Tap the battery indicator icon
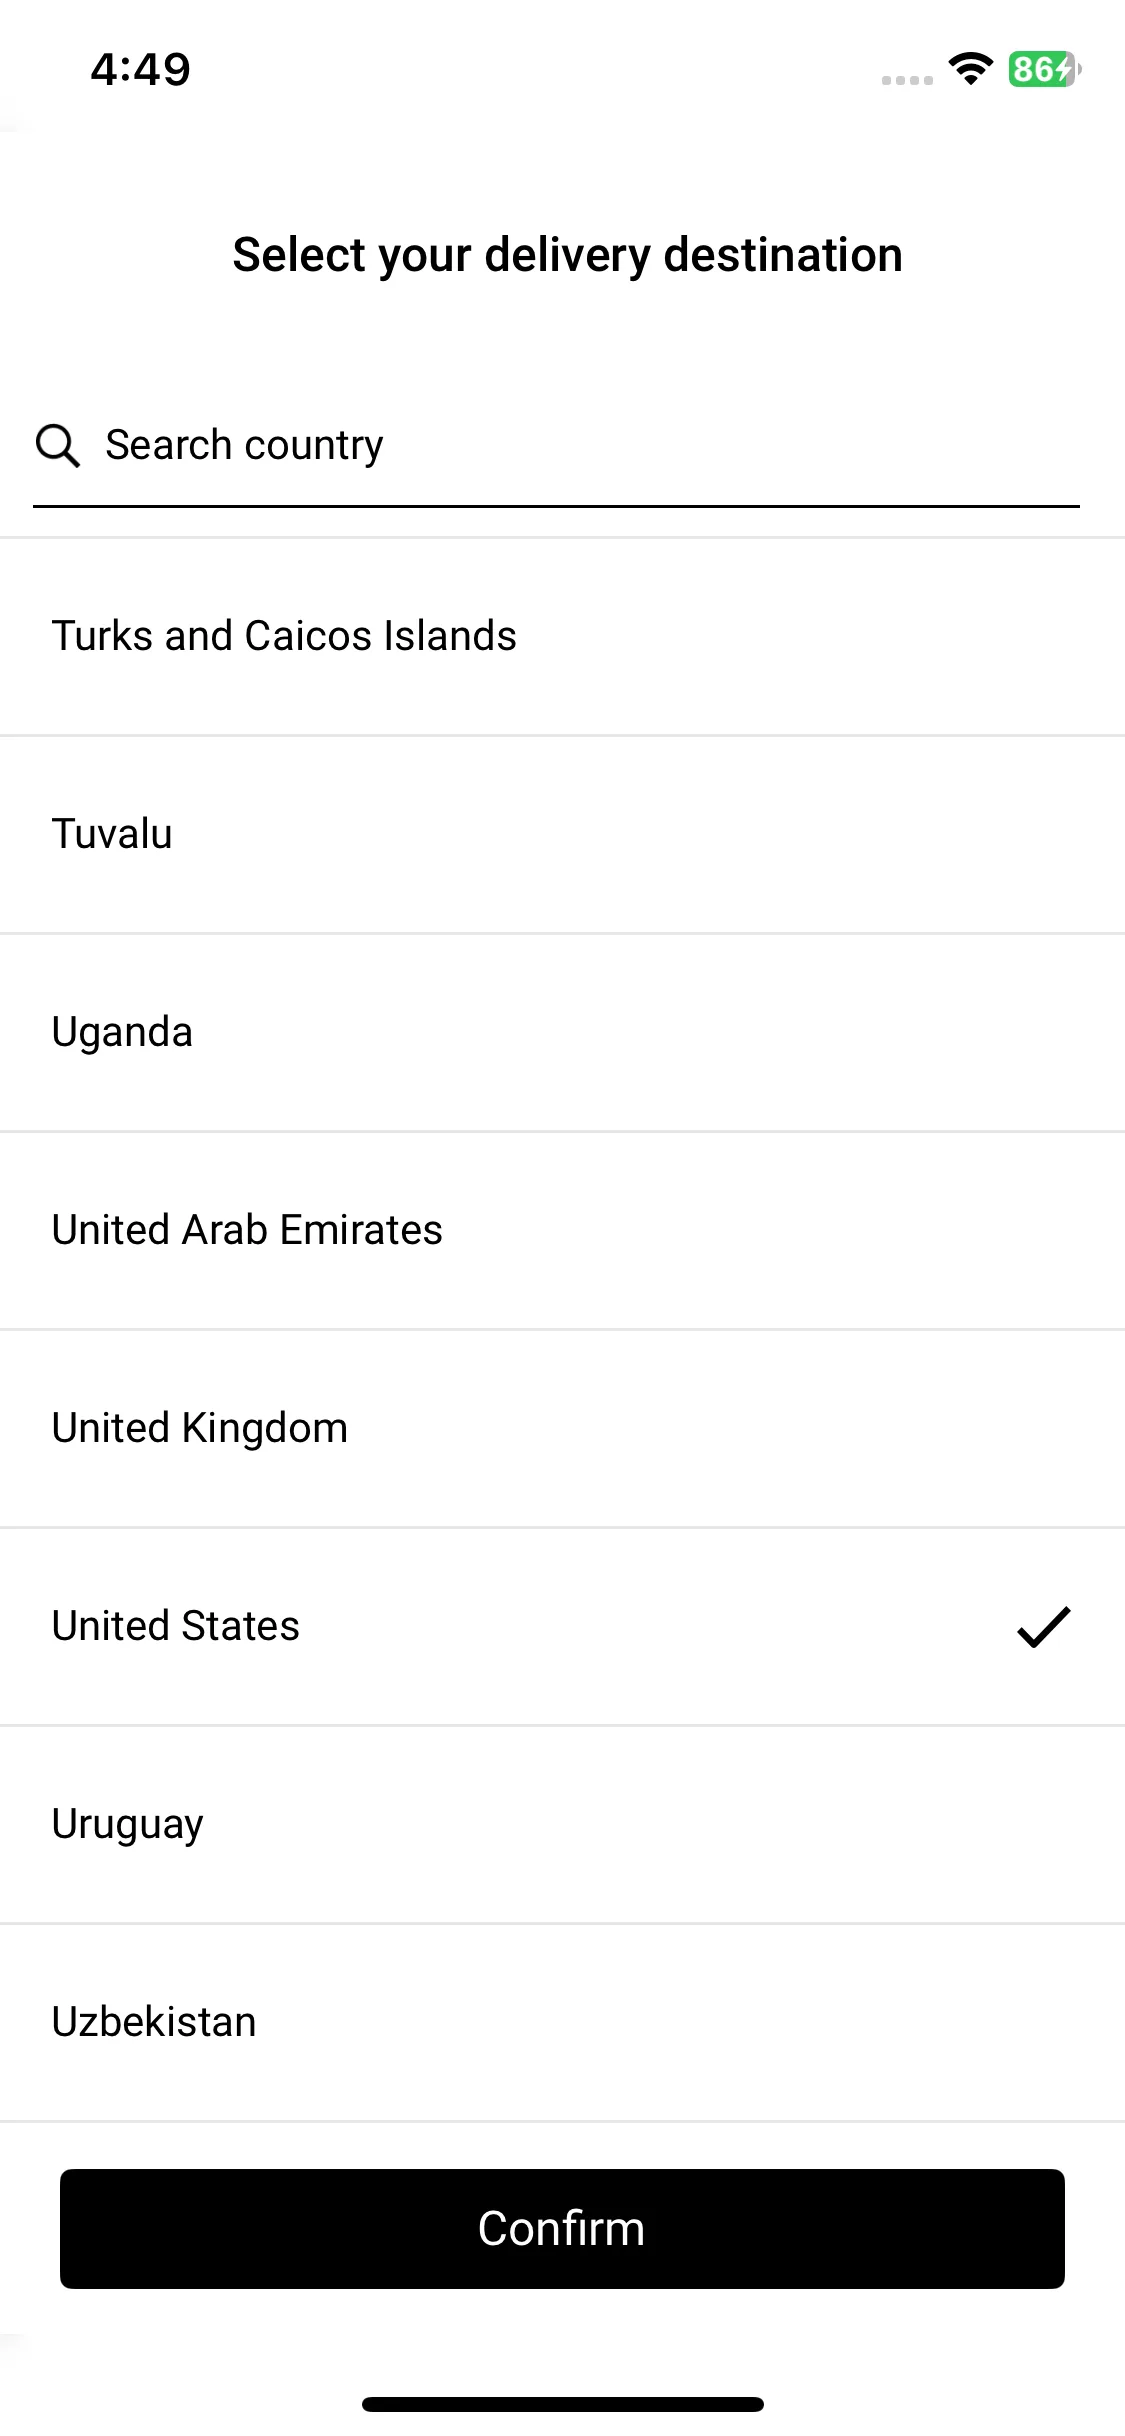Screen dimensions: 1125x2436 (x=1044, y=69)
